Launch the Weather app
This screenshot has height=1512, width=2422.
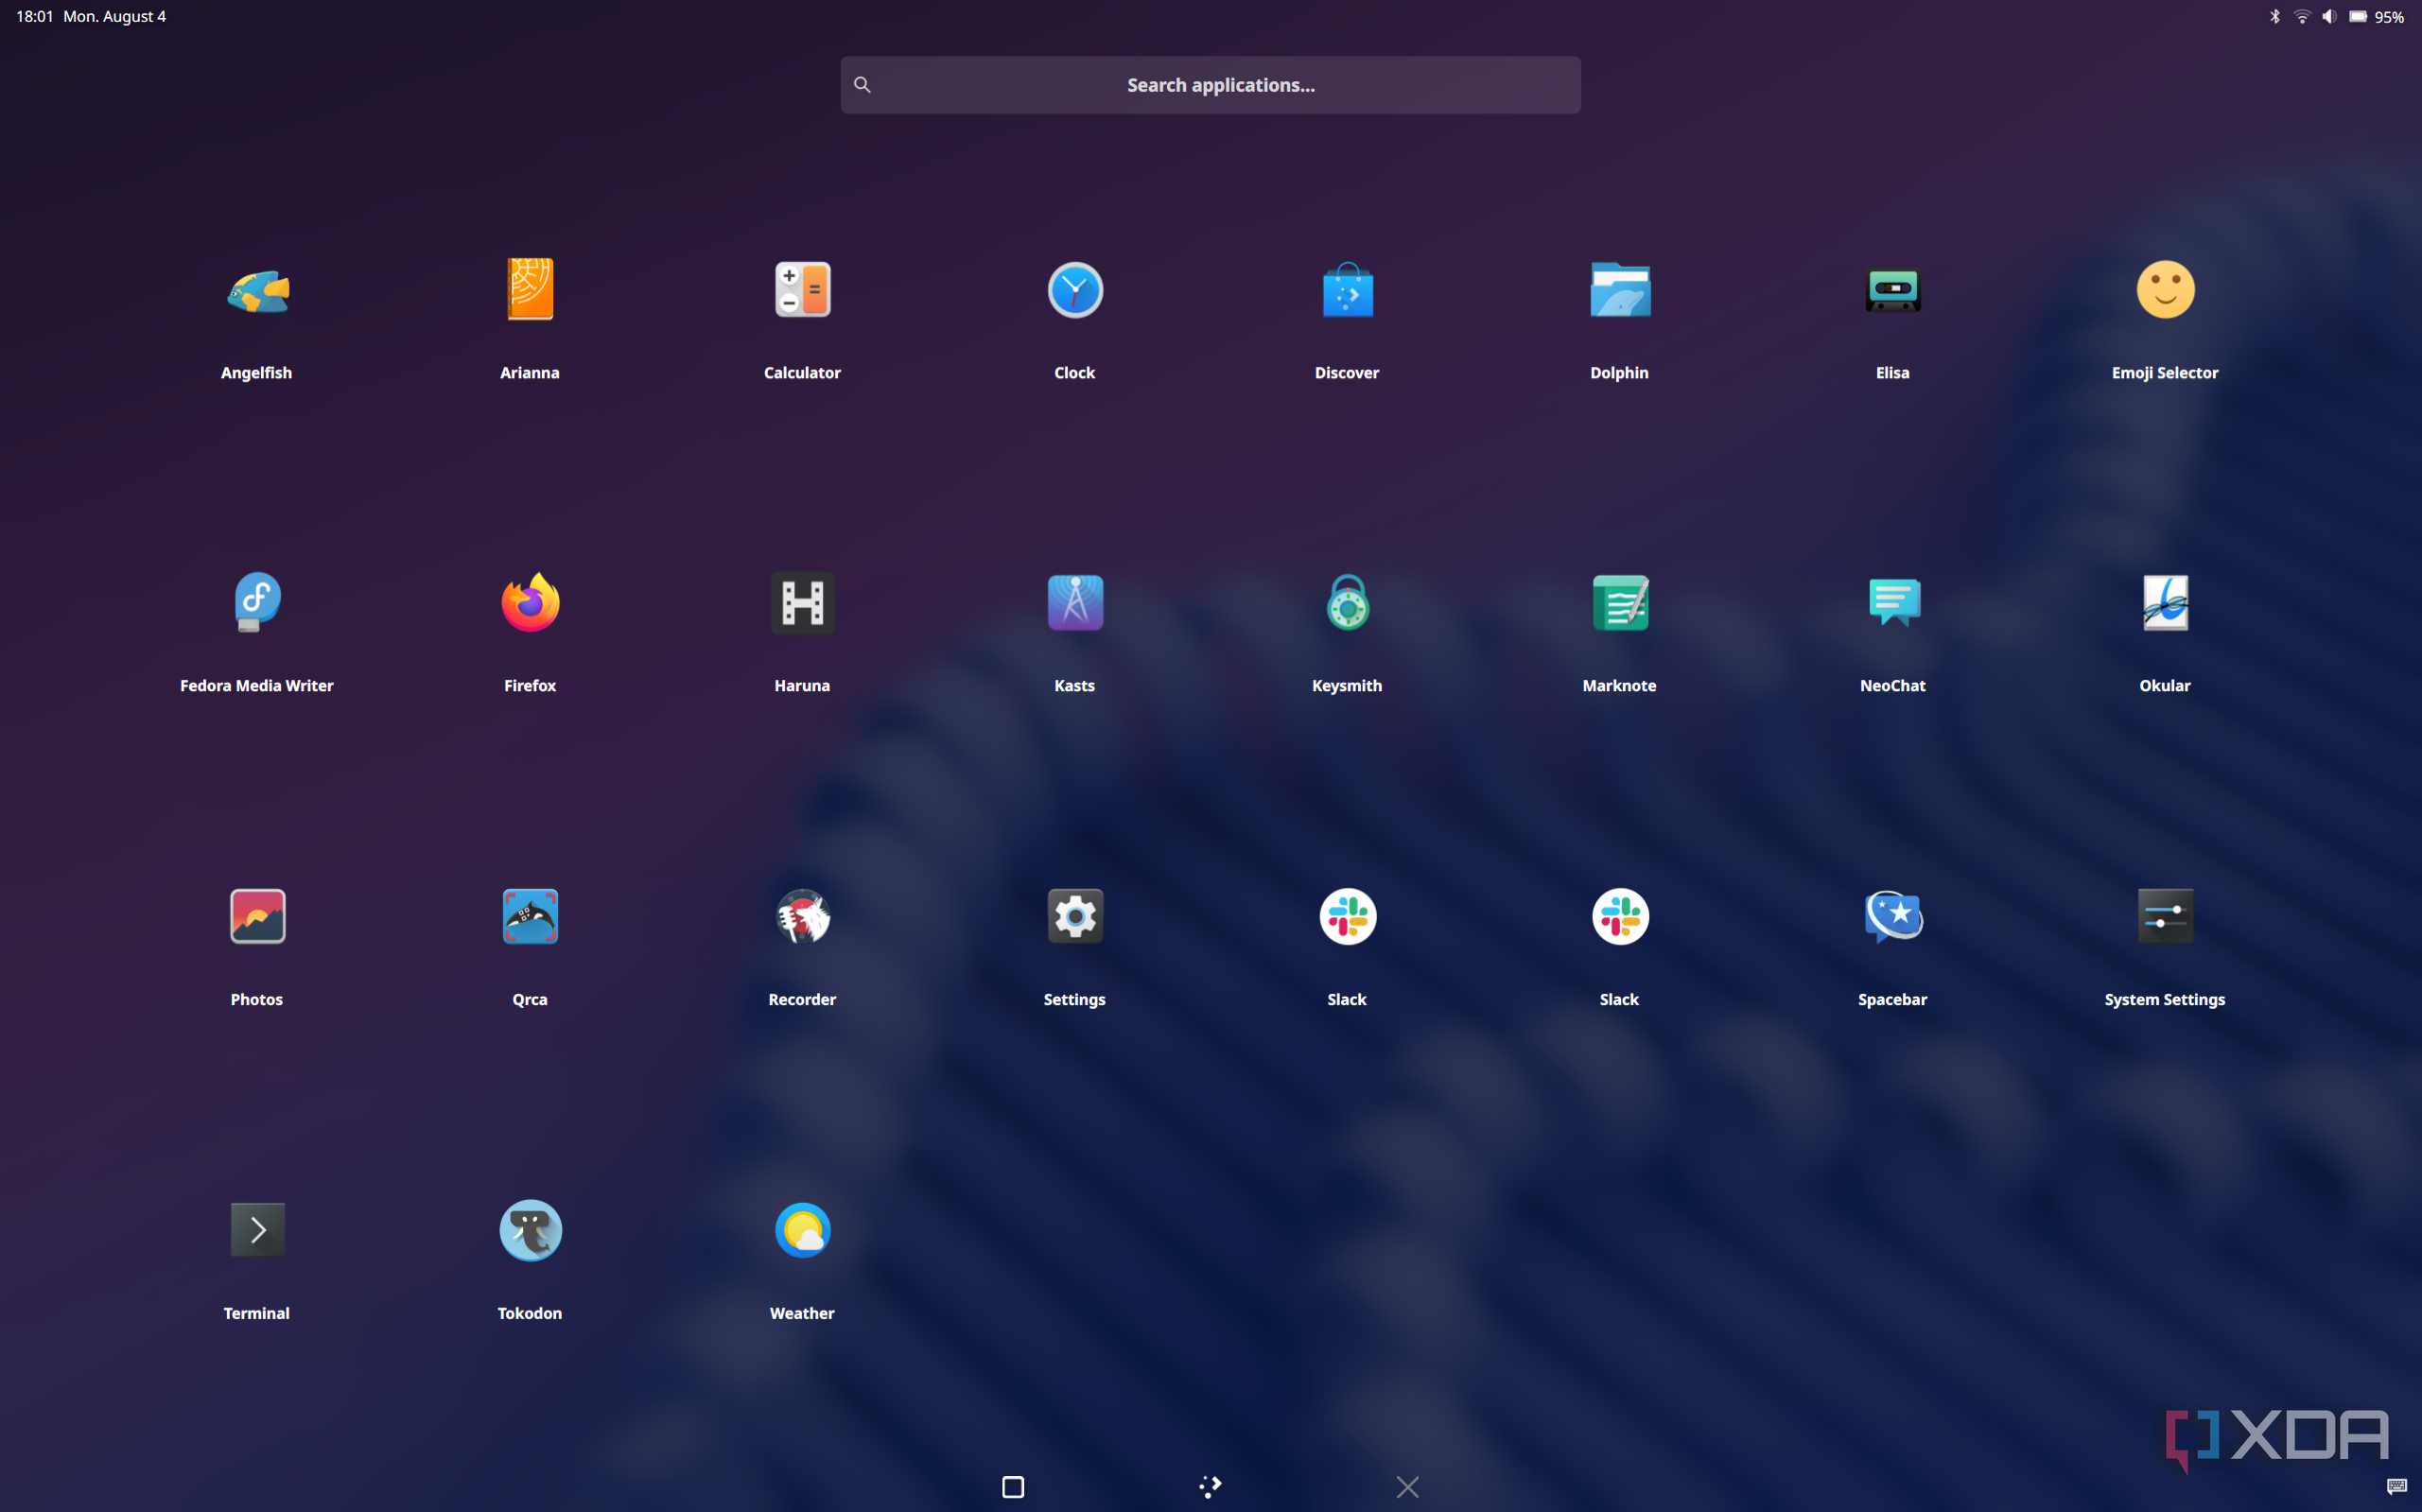tap(802, 1230)
